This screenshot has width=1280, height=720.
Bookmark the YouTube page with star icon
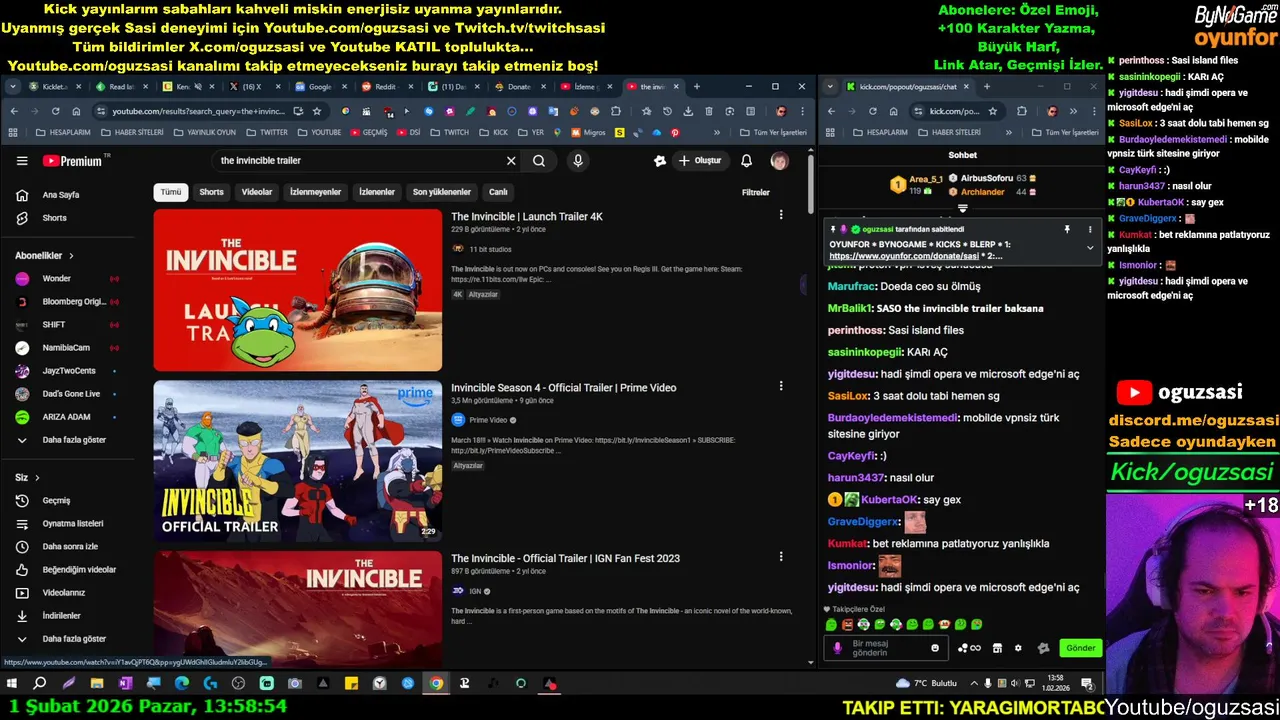317,111
